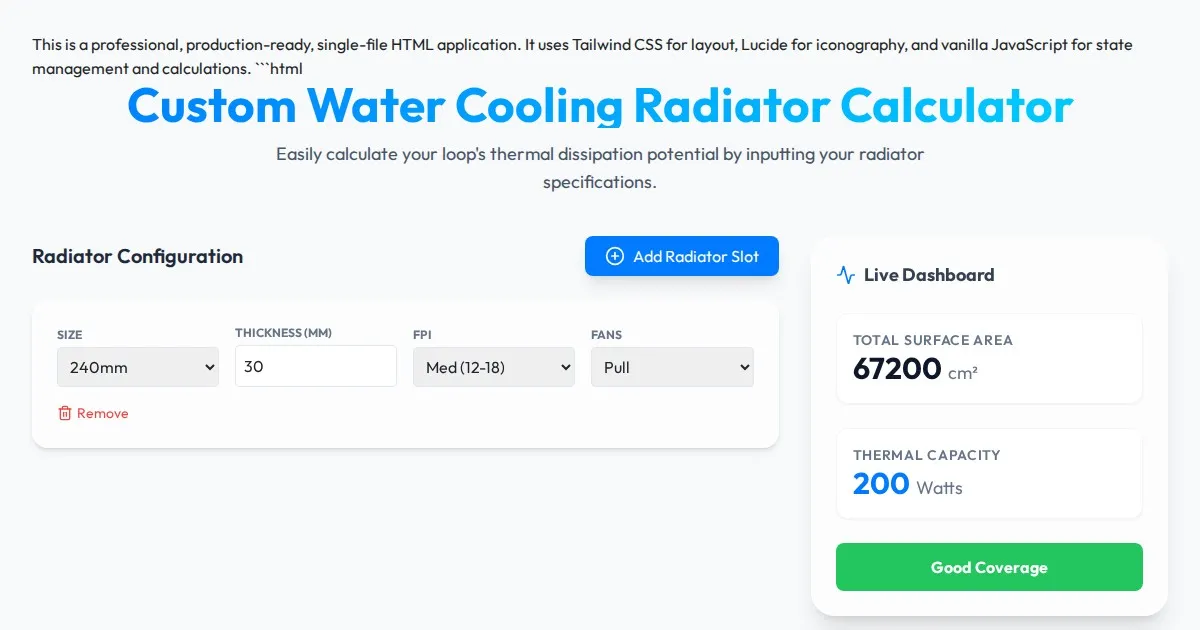Click the Total Surface Area card label

pyautogui.click(x=933, y=340)
